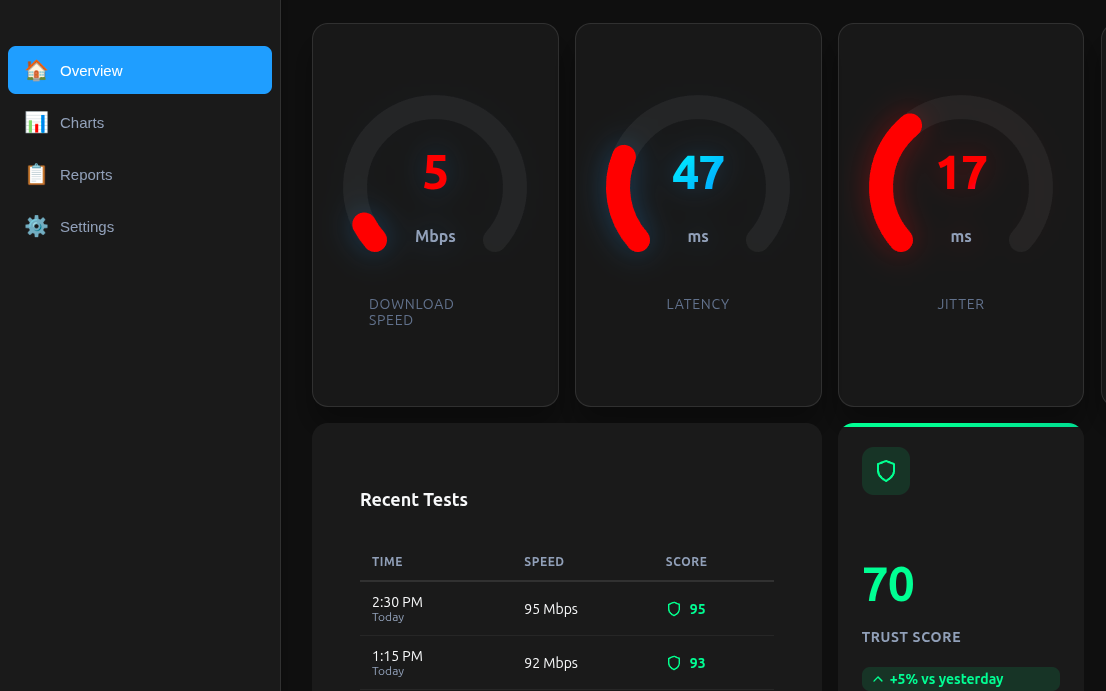Viewport: 1106px width, 691px height.
Task: Select the 1:15 PM test time
Action: point(397,656)
